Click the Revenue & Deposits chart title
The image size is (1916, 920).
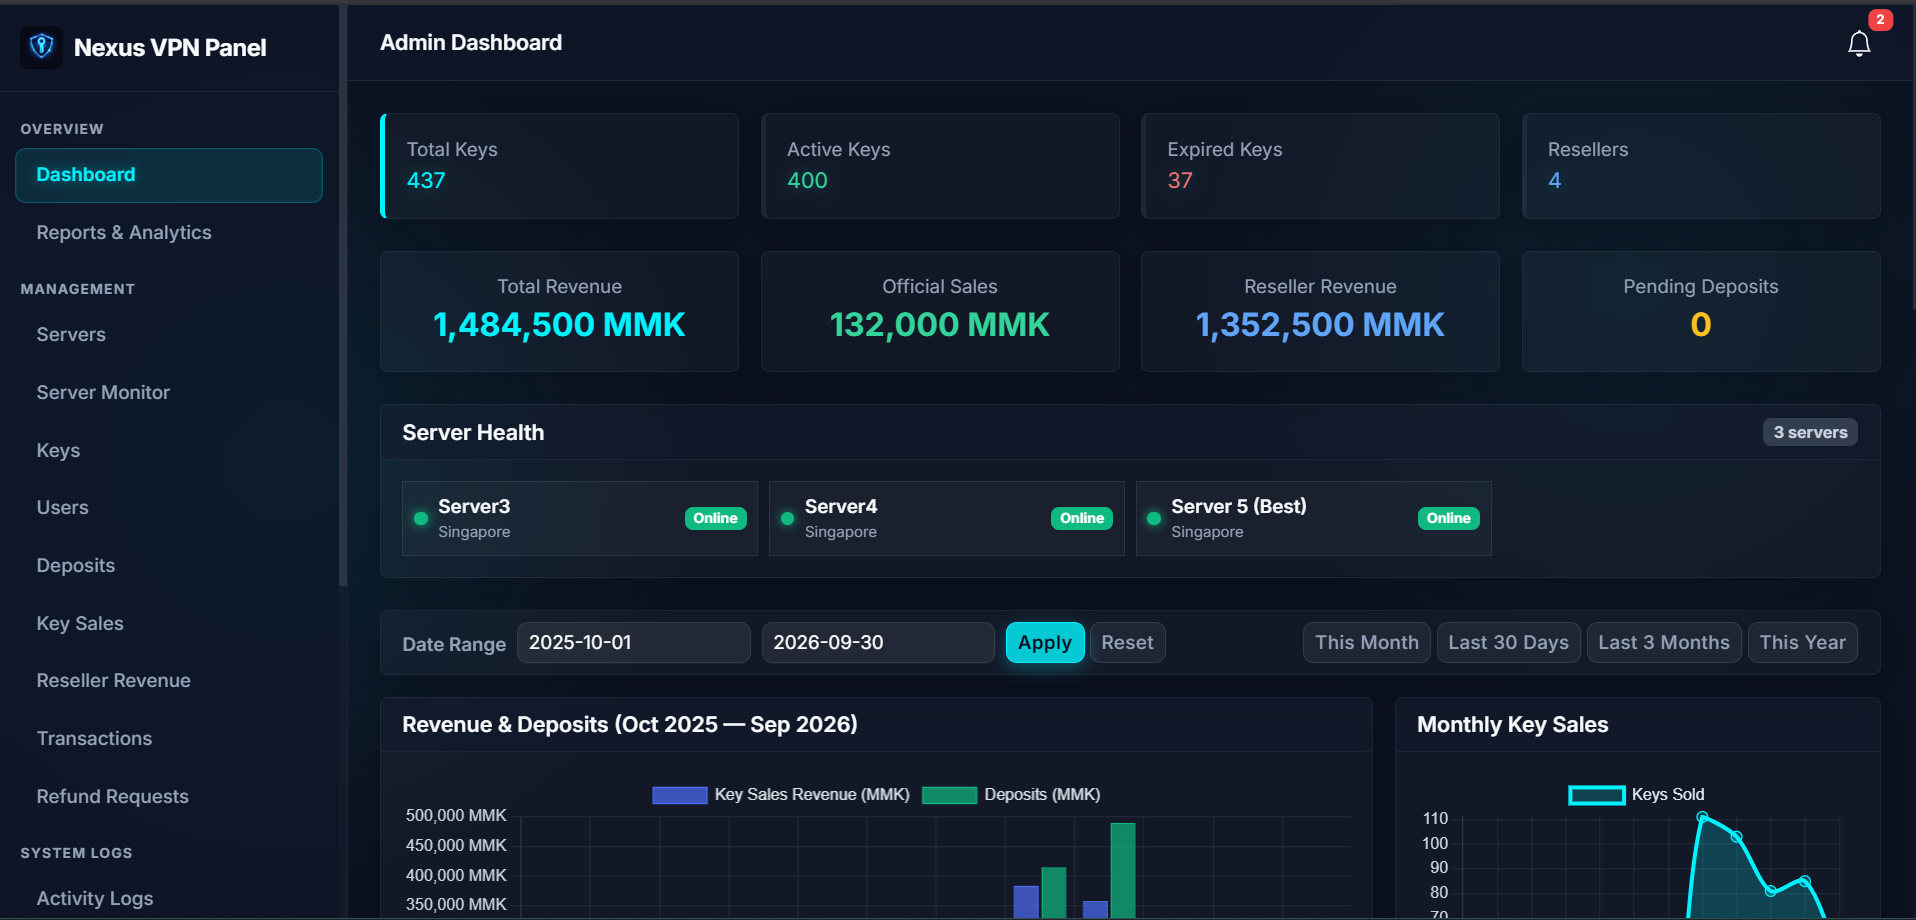tap(630, 725)
